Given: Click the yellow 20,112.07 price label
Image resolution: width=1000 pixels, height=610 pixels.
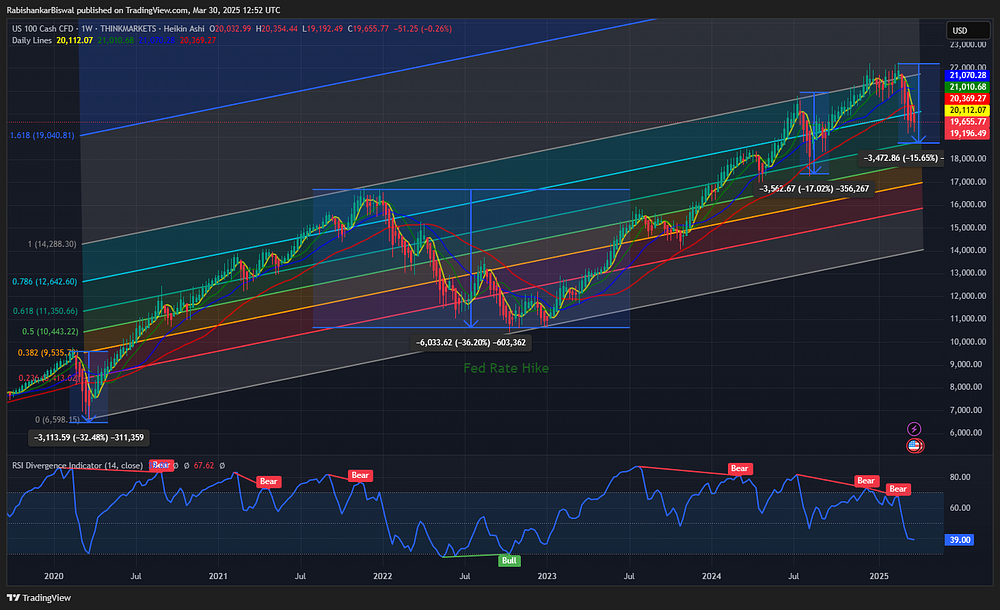Looking at the screenshot, I should point(967,110).
